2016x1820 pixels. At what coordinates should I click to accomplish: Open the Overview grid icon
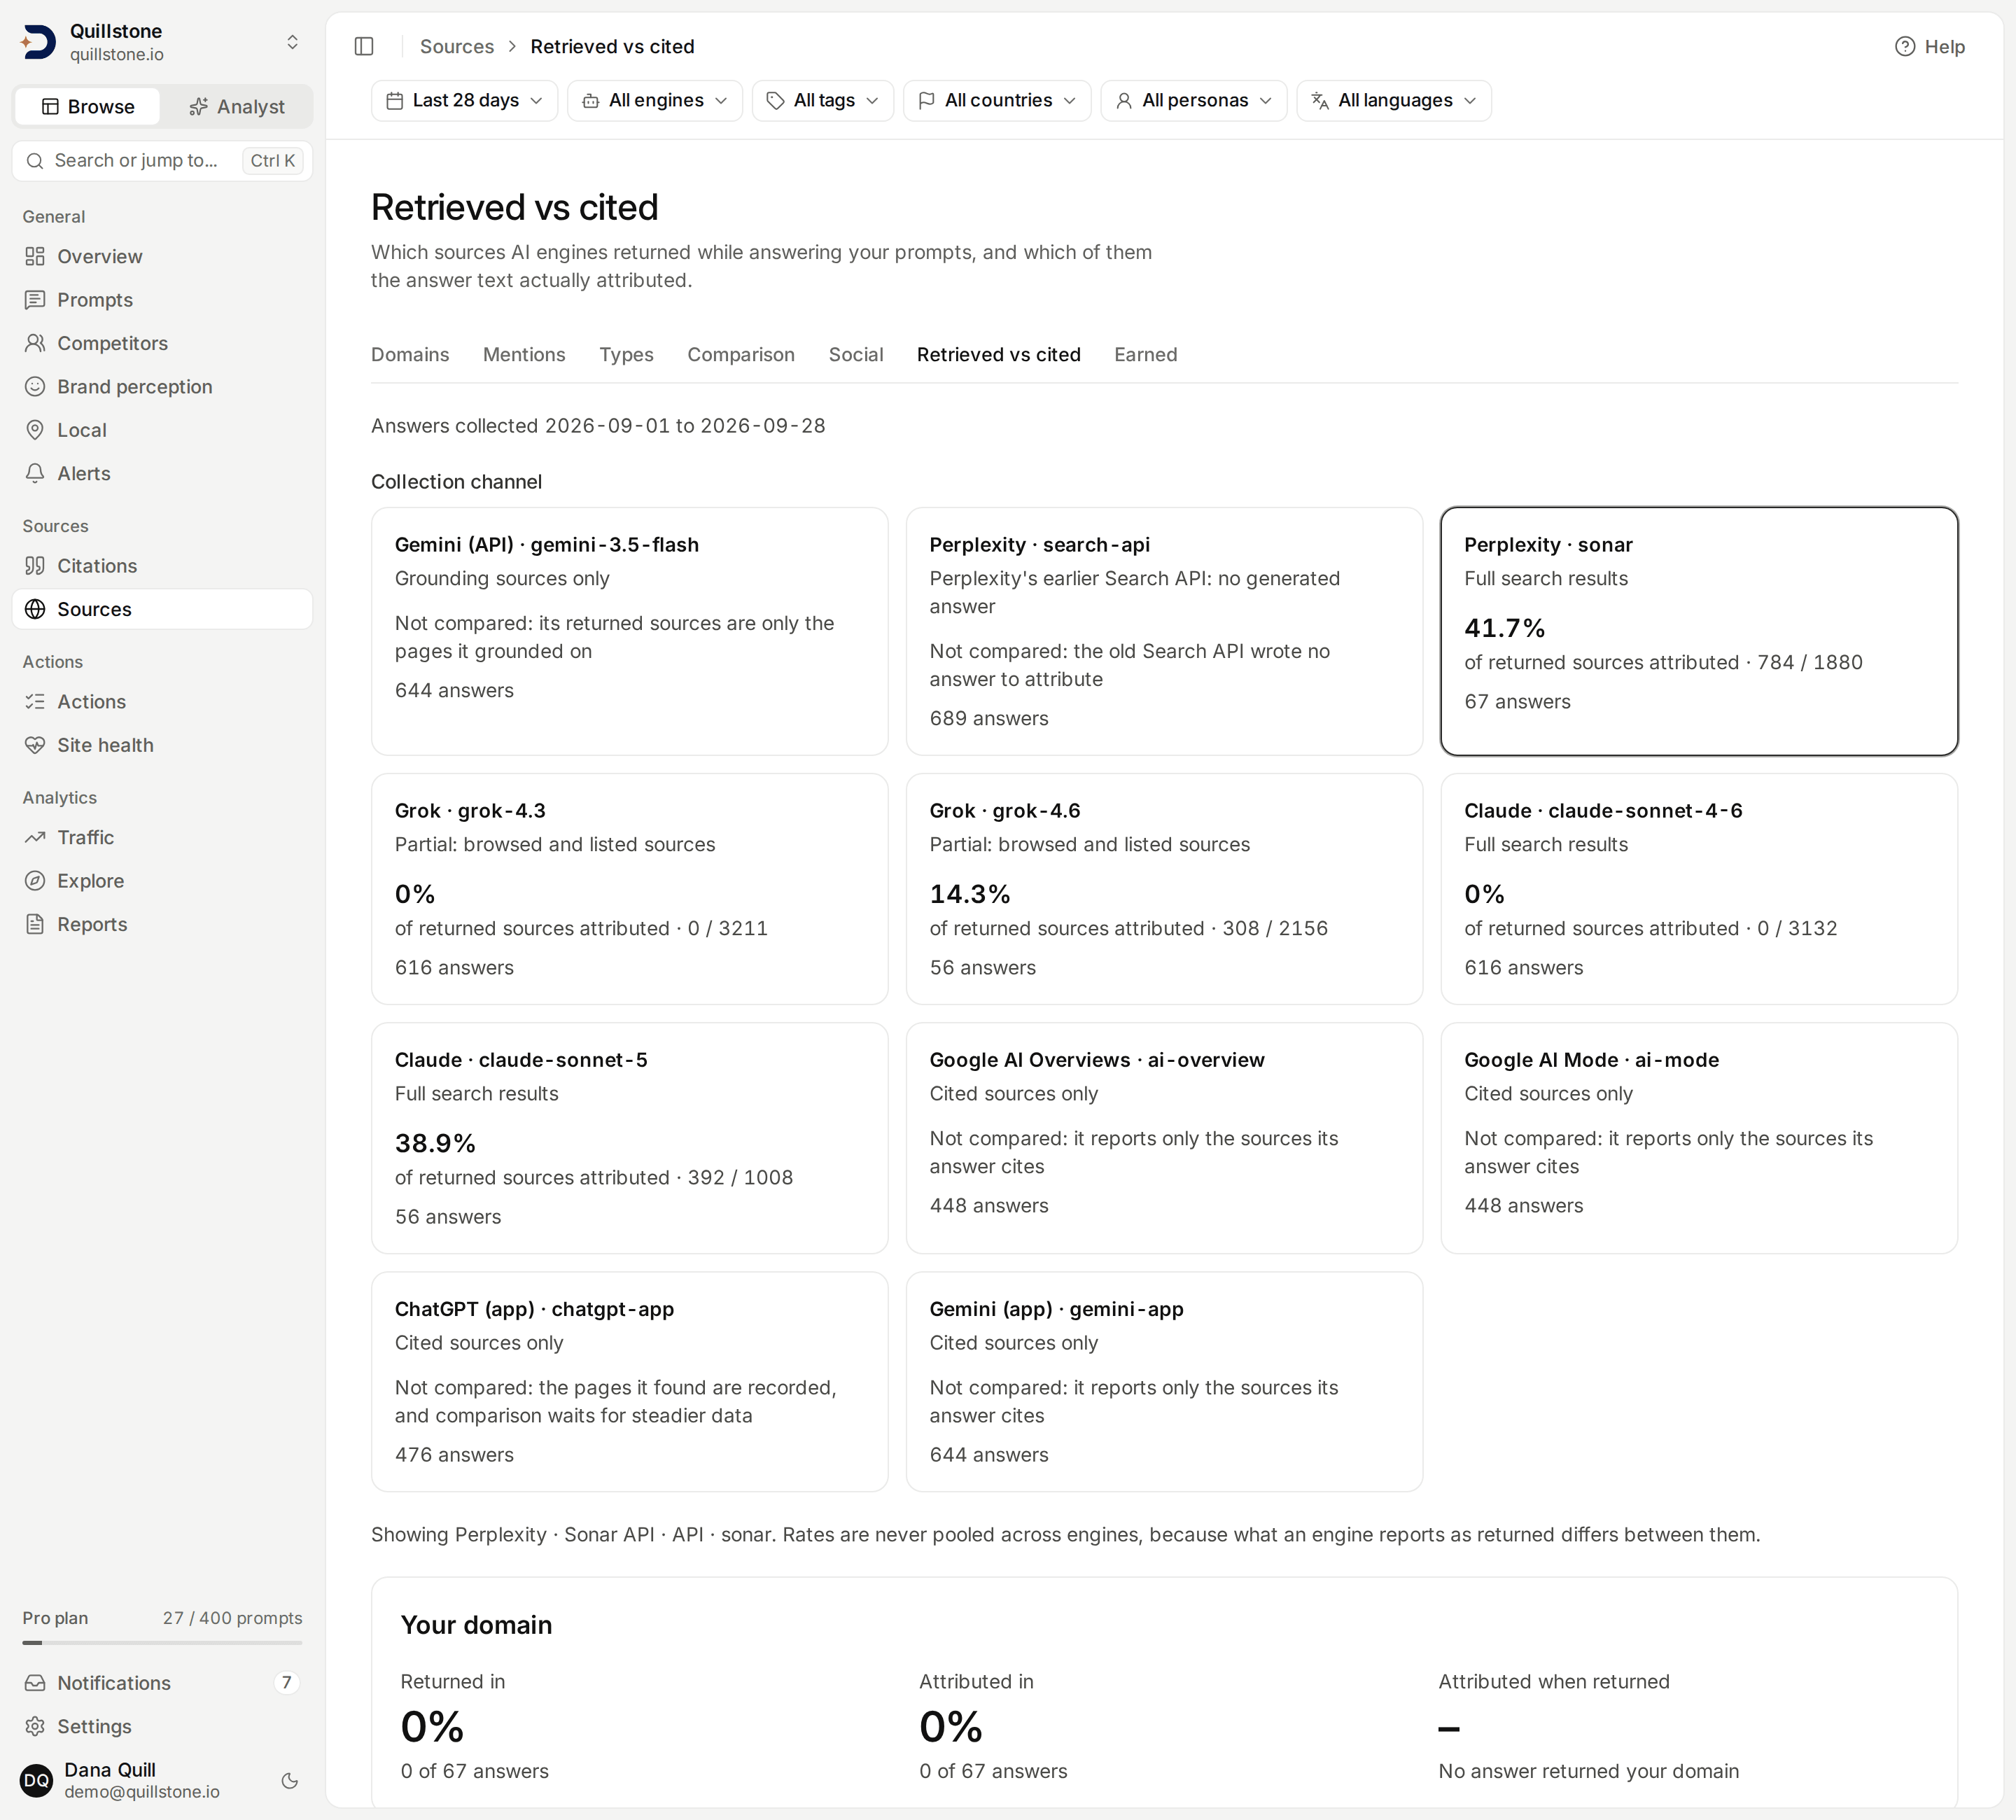point(35,256)
